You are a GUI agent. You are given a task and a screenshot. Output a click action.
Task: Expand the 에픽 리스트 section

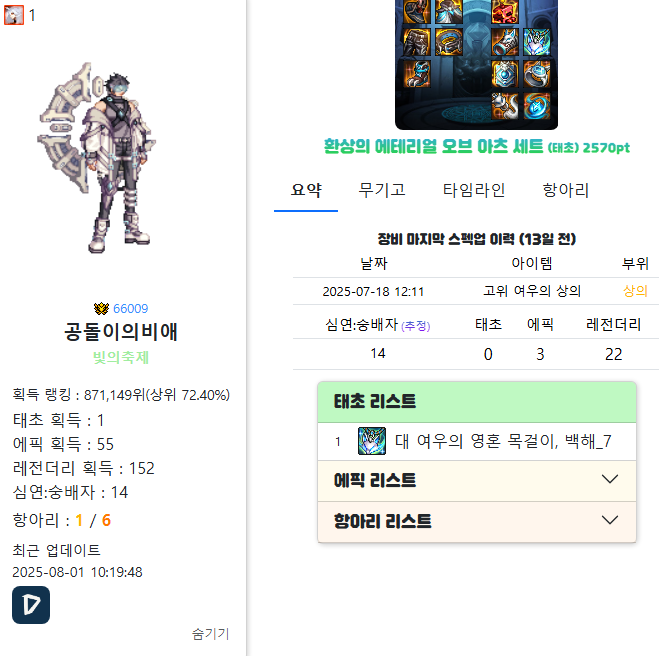[477, 480]
